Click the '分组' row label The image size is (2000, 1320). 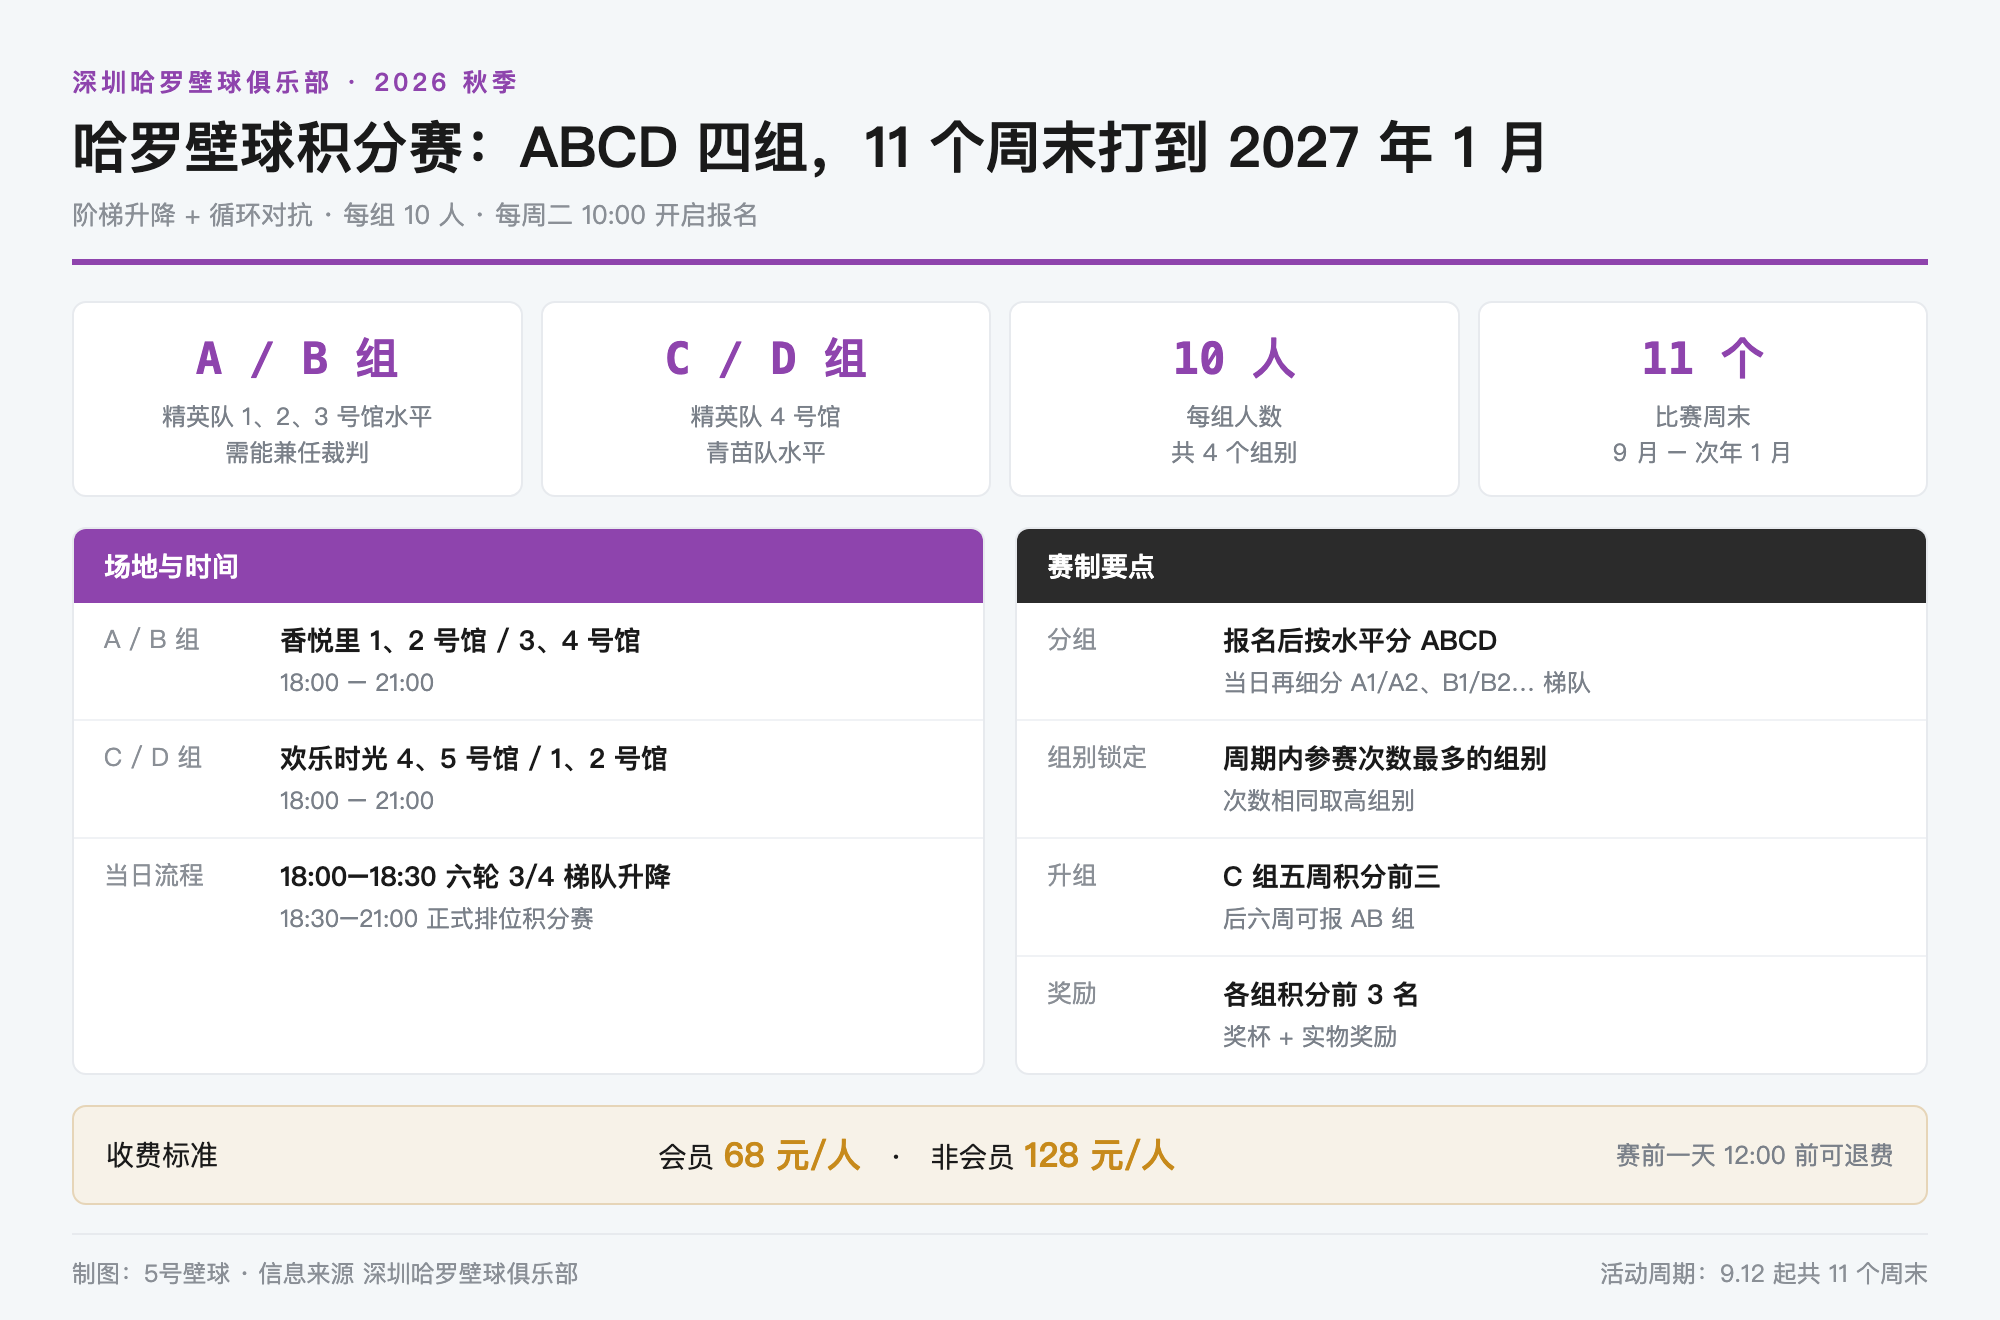(1072, 639)
